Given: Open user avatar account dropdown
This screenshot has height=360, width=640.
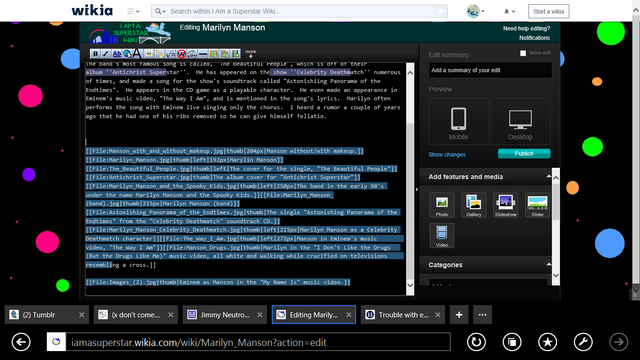Looking at the screenshot, I should pos(476,11).
